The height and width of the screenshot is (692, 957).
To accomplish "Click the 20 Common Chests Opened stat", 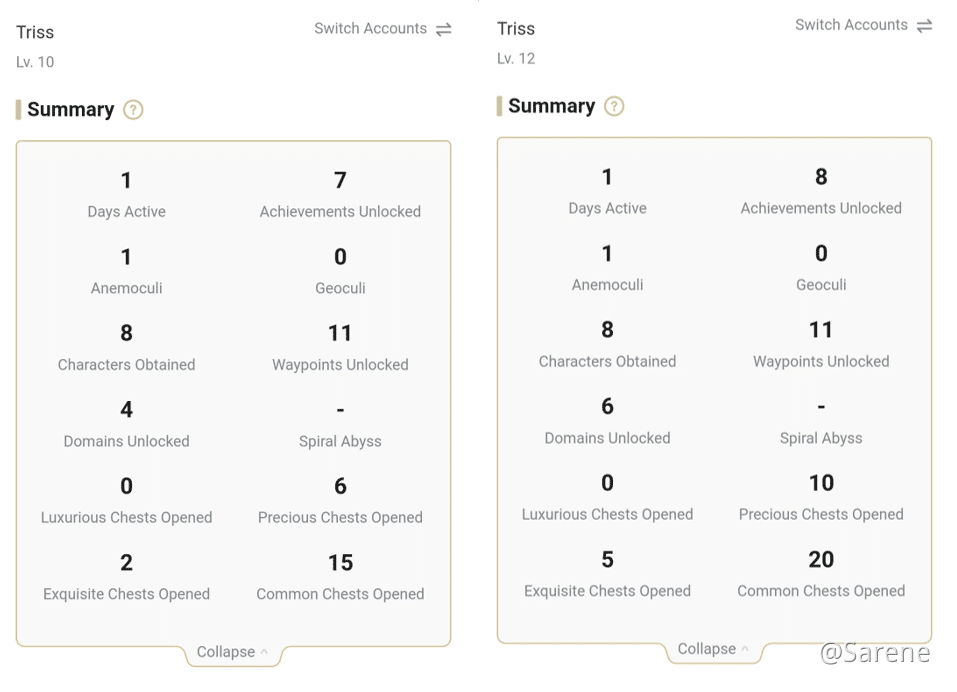I will pos(821,574).
